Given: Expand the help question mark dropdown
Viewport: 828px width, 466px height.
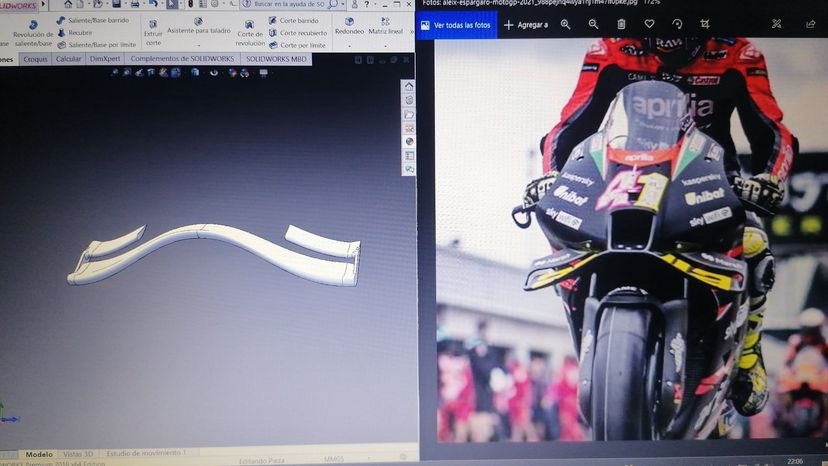Looking at the screenshot, I should tap(374, 4).
